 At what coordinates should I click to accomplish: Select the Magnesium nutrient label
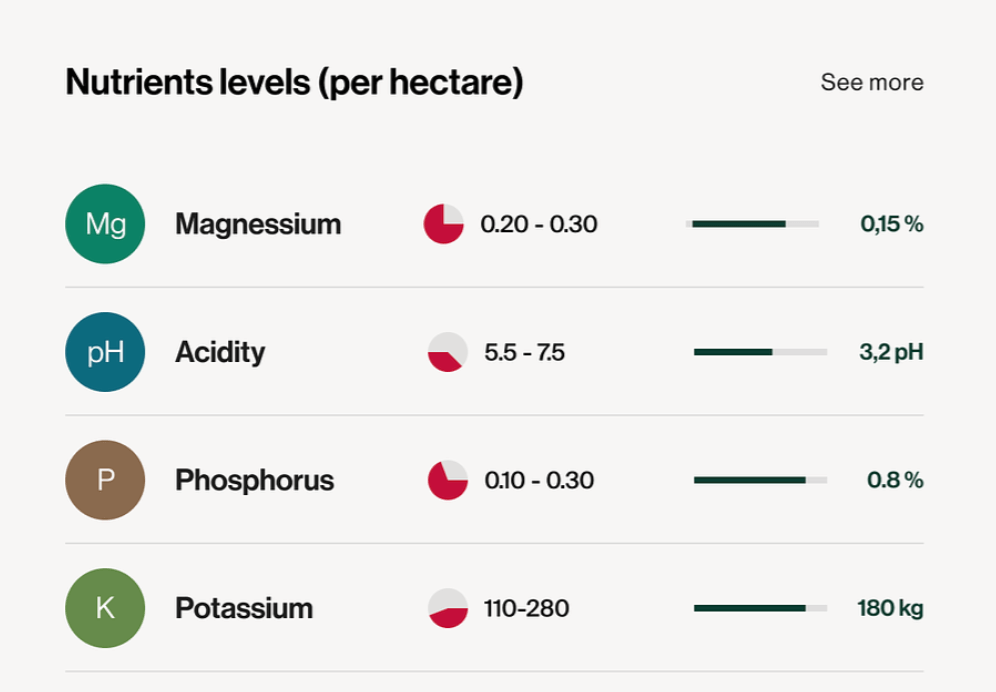tap(258, 224)
